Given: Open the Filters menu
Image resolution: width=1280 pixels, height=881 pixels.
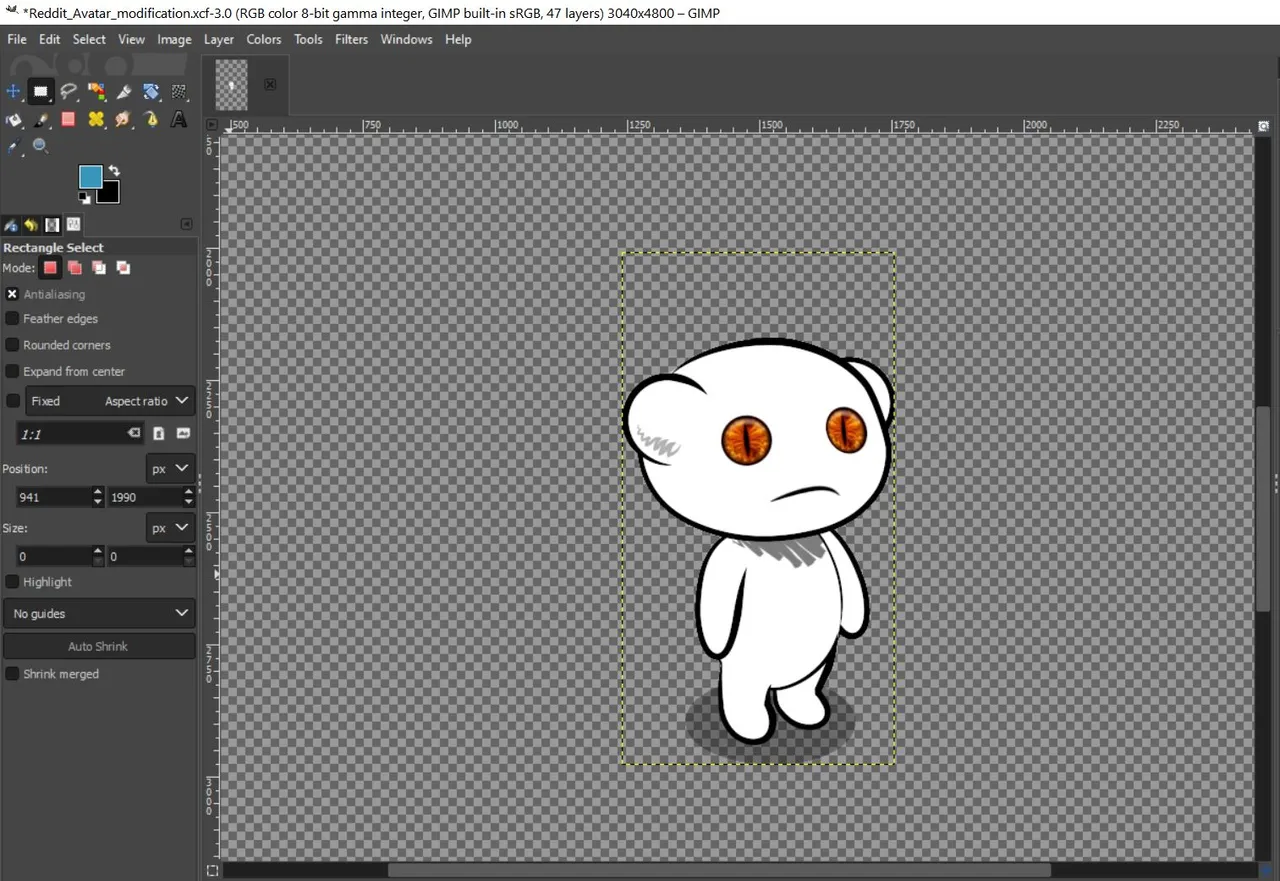Looking at the screenshot, I should pyautogui.click(x=351, y=39).
